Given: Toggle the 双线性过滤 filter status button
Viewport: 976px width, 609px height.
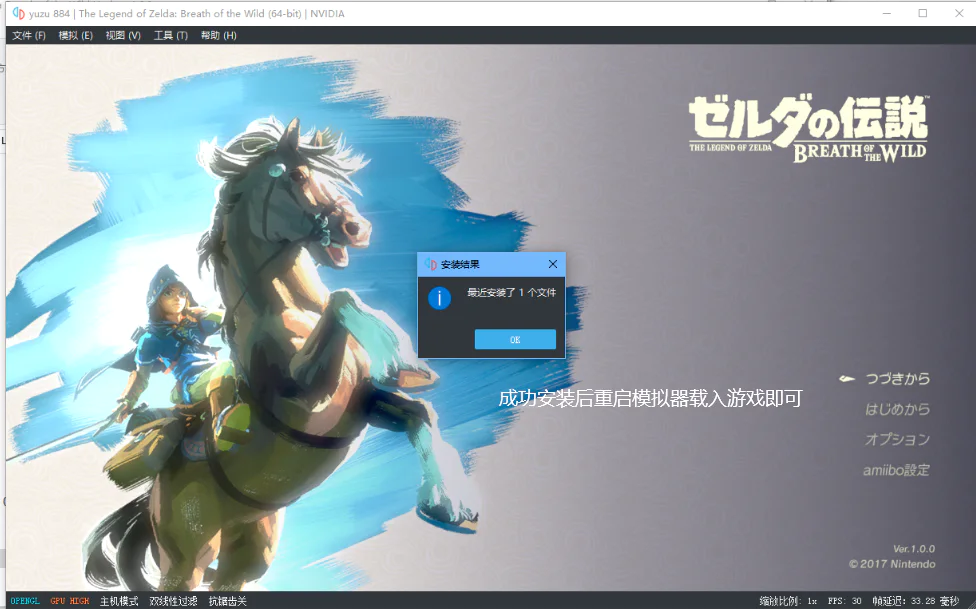Looking at the screenshot, I should 173,601.
